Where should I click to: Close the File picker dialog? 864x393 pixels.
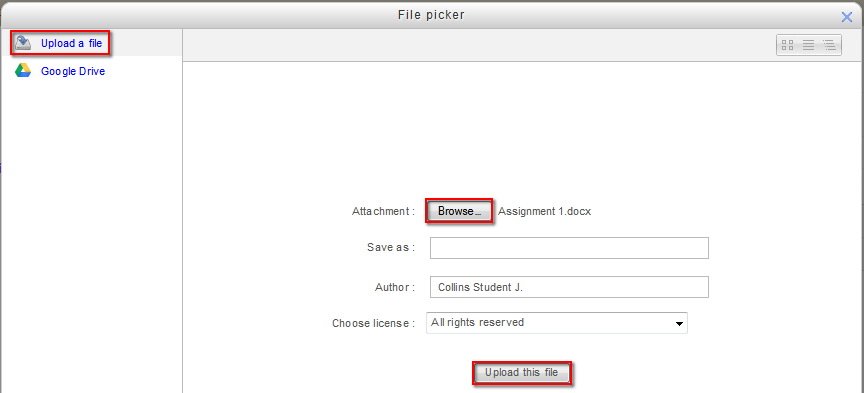point(847,17)
